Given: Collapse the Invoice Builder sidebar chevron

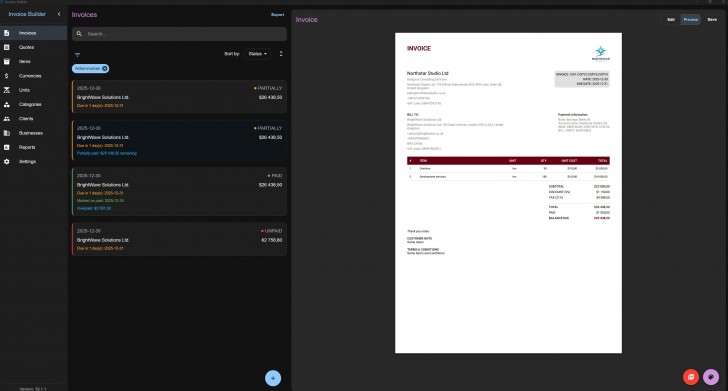Looking at the screenshot, I should (59, 14).
